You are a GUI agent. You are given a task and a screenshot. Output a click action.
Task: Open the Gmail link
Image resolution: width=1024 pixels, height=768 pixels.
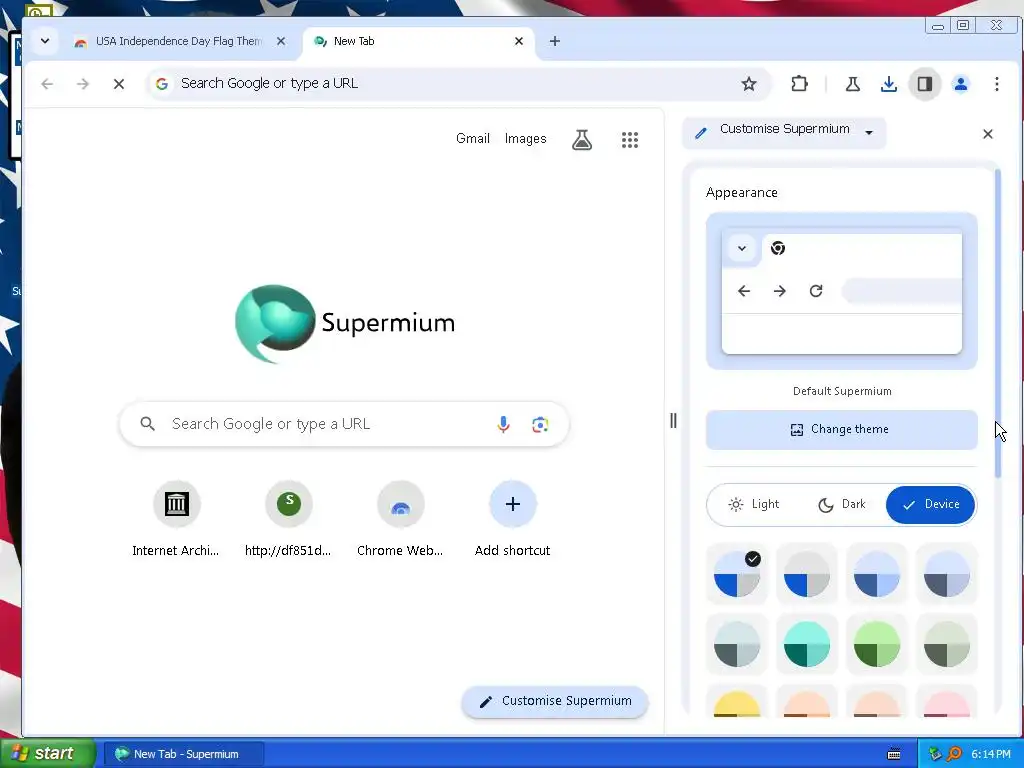(x=473, y=138)
